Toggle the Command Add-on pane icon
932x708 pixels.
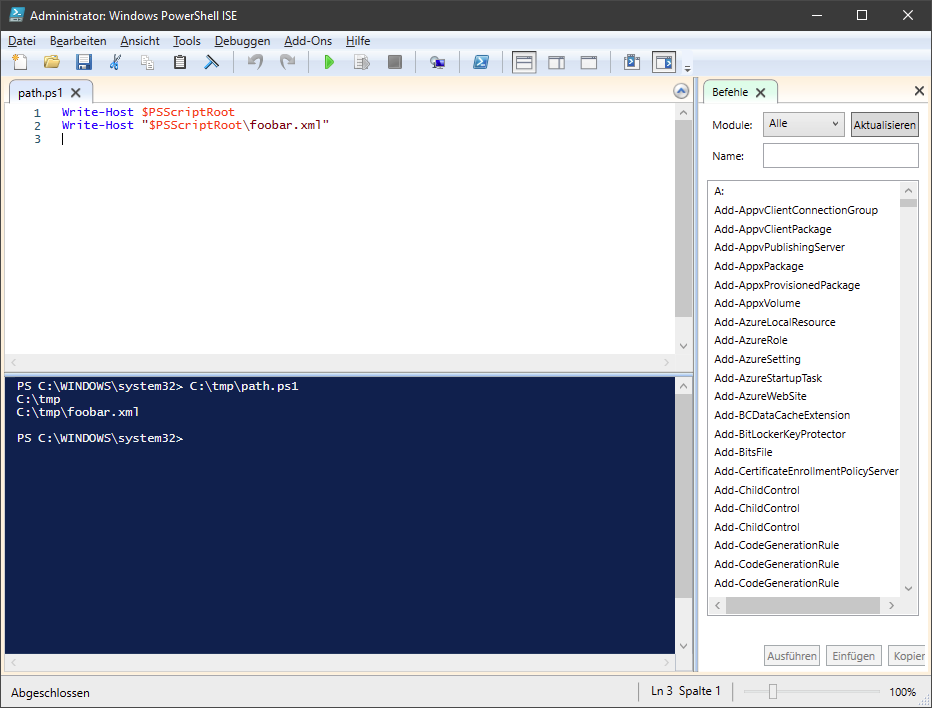click(x=664, y=62)
